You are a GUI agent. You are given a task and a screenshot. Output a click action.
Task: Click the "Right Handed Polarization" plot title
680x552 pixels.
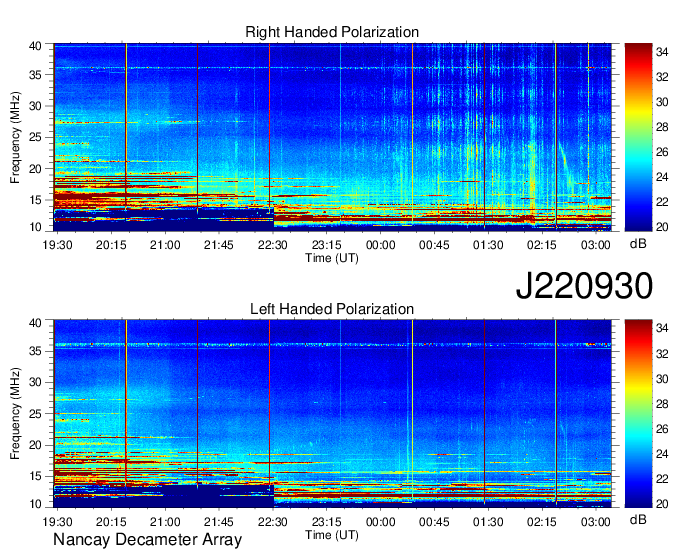pos(332,32)
